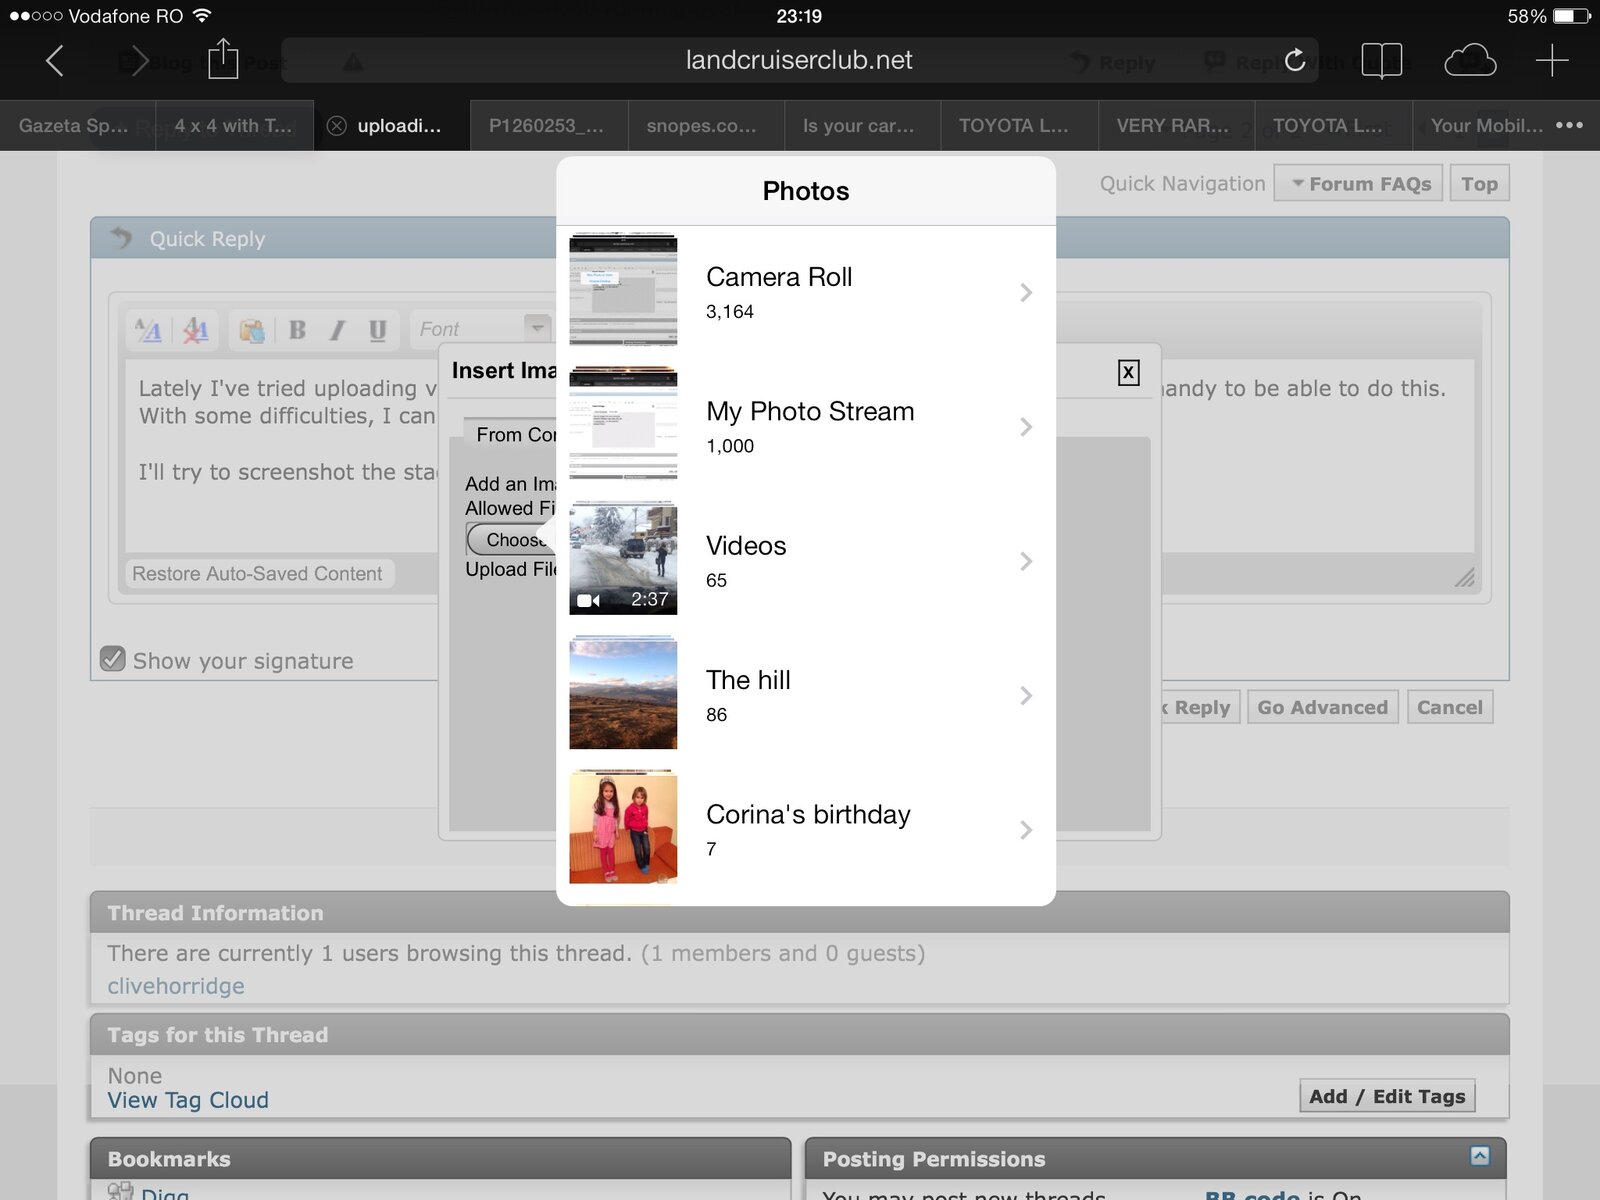Tap the landcruiserclub.net address bar
Screen dimensions: 1600x1200
799,60
